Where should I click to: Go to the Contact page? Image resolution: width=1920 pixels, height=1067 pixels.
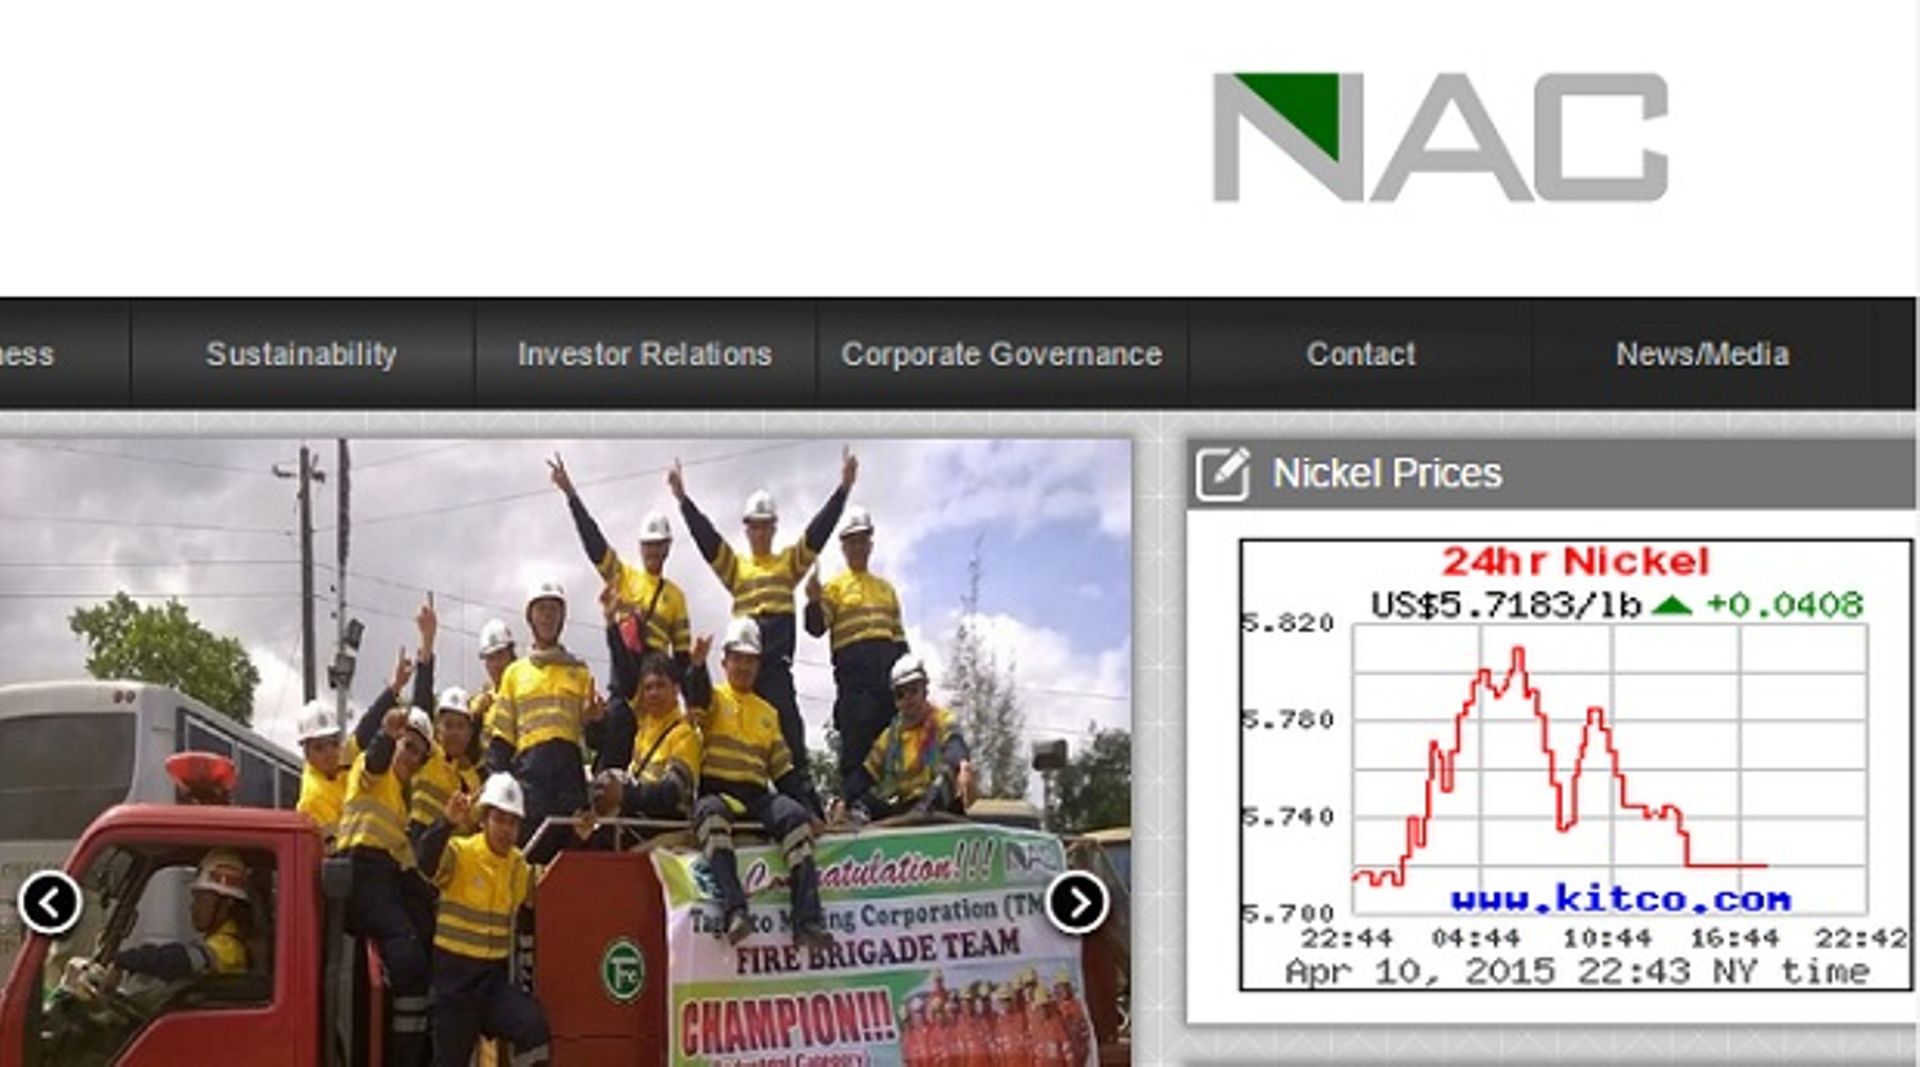click(x=1361, y=353)
